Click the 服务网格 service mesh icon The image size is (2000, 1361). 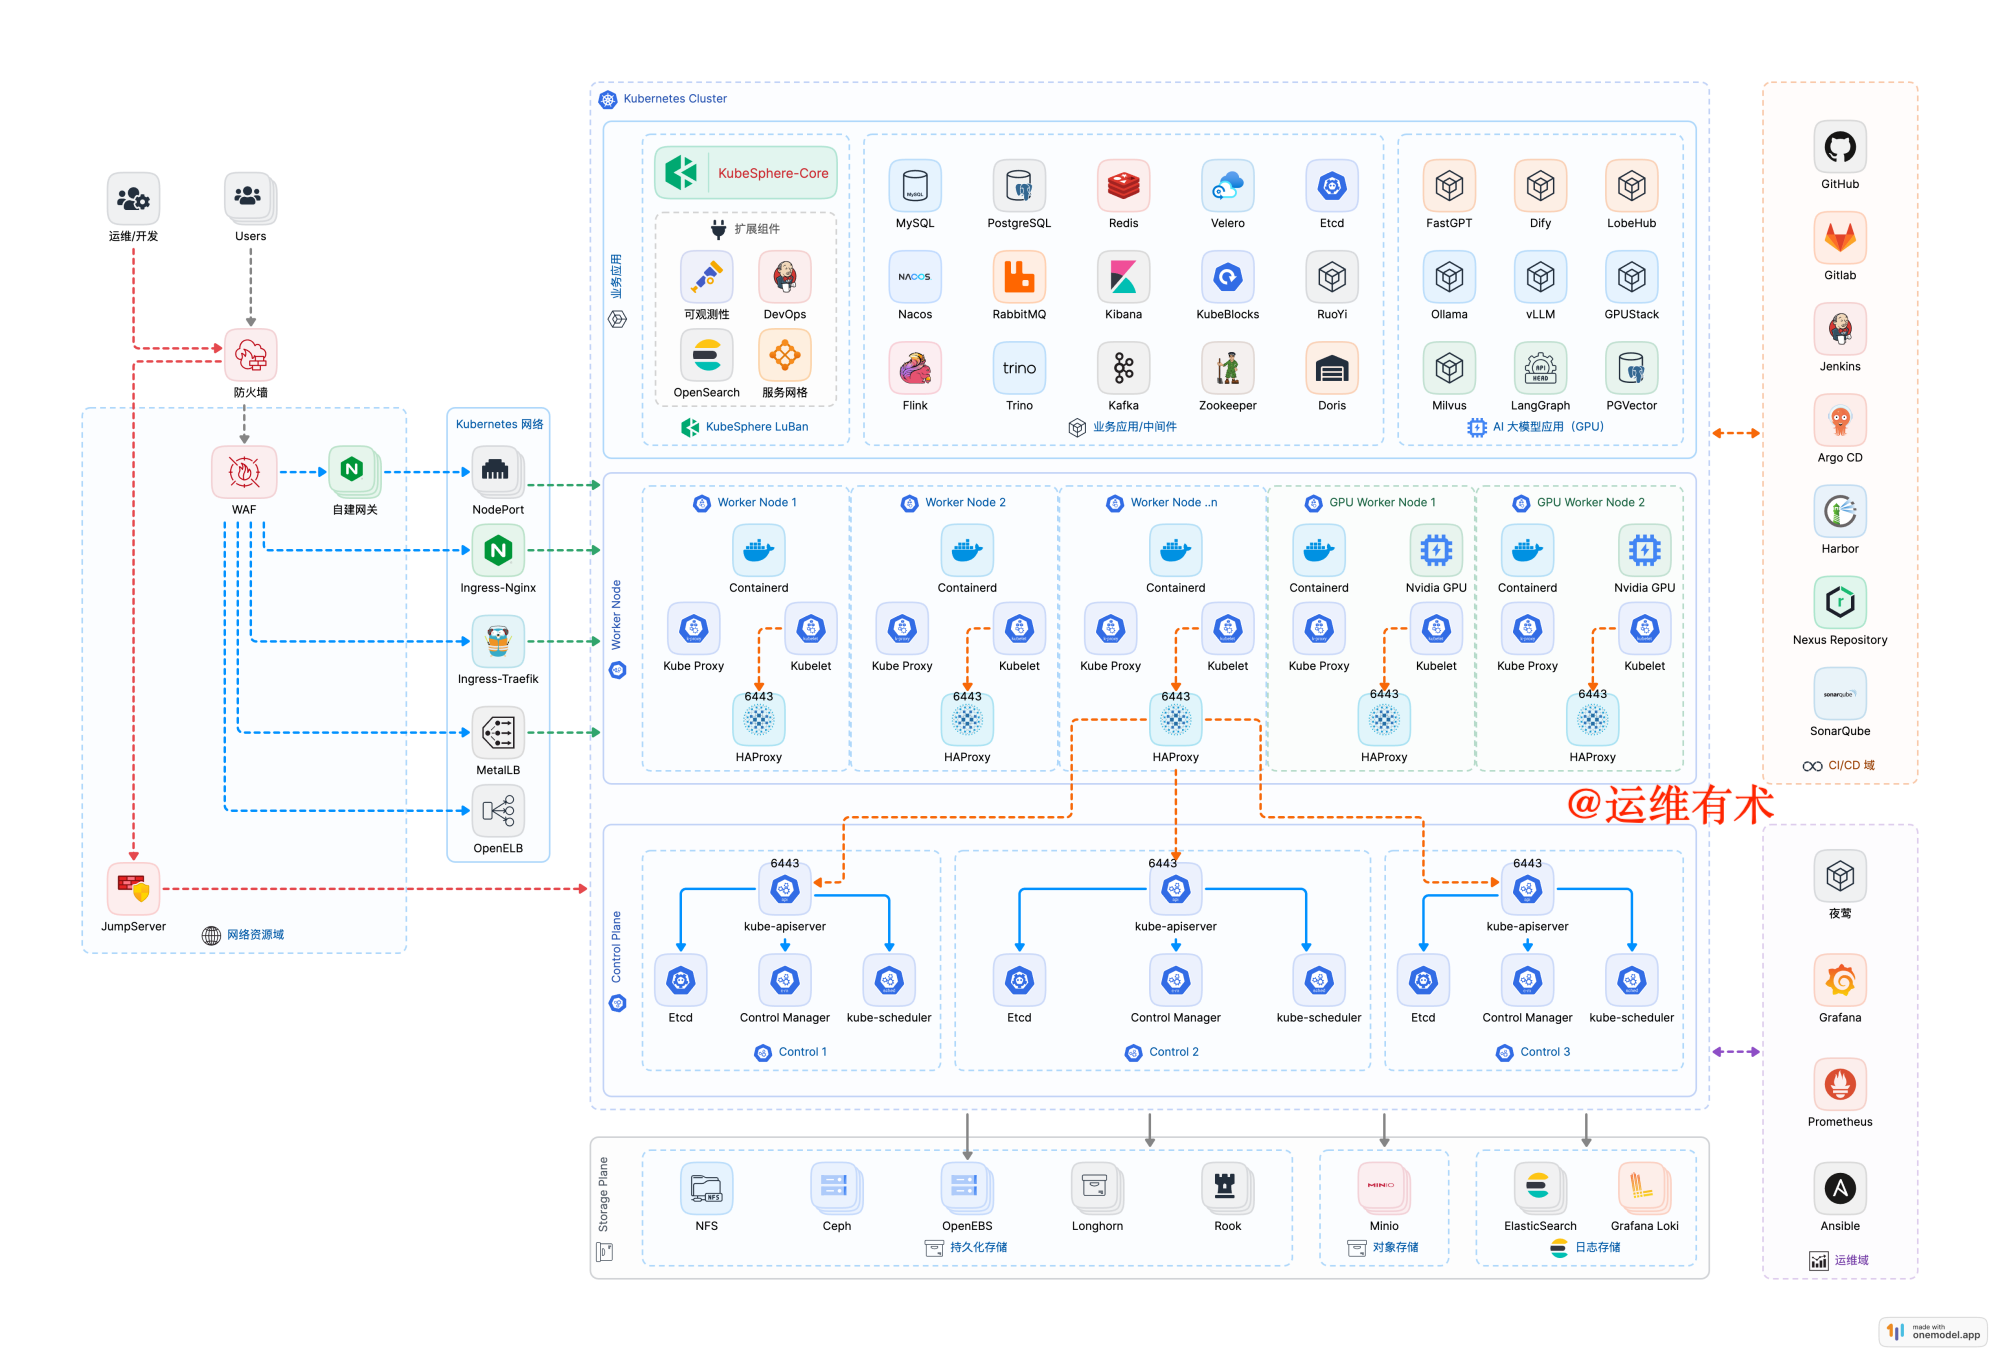784,355
